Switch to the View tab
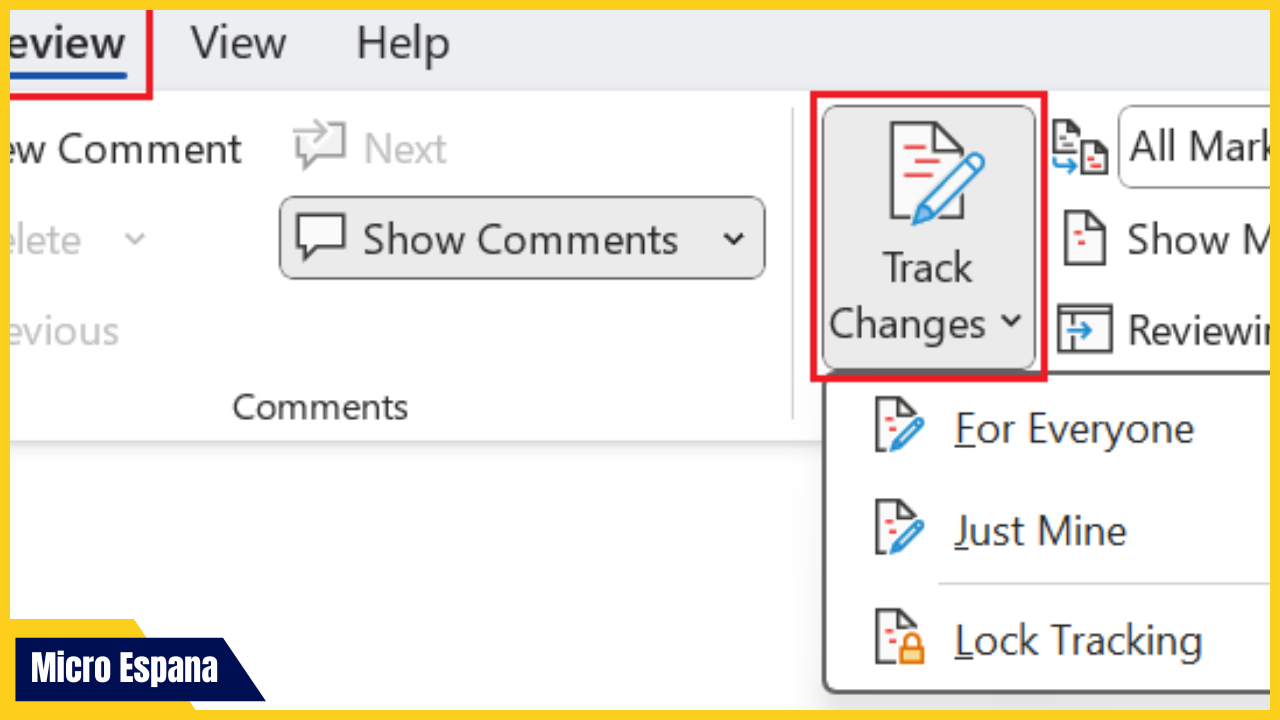This screenshot has height=720, width=1280. [x=238, y=42]
